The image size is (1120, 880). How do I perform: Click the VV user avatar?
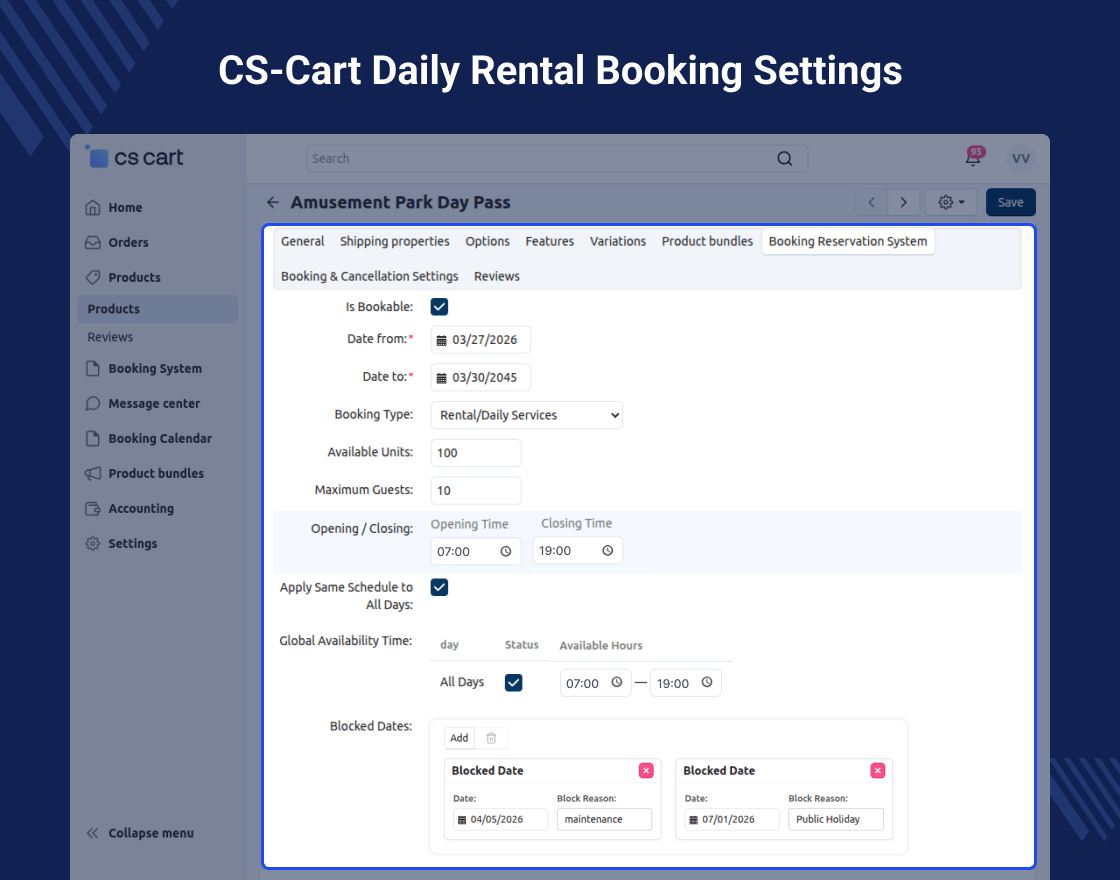pos(1020,158)
